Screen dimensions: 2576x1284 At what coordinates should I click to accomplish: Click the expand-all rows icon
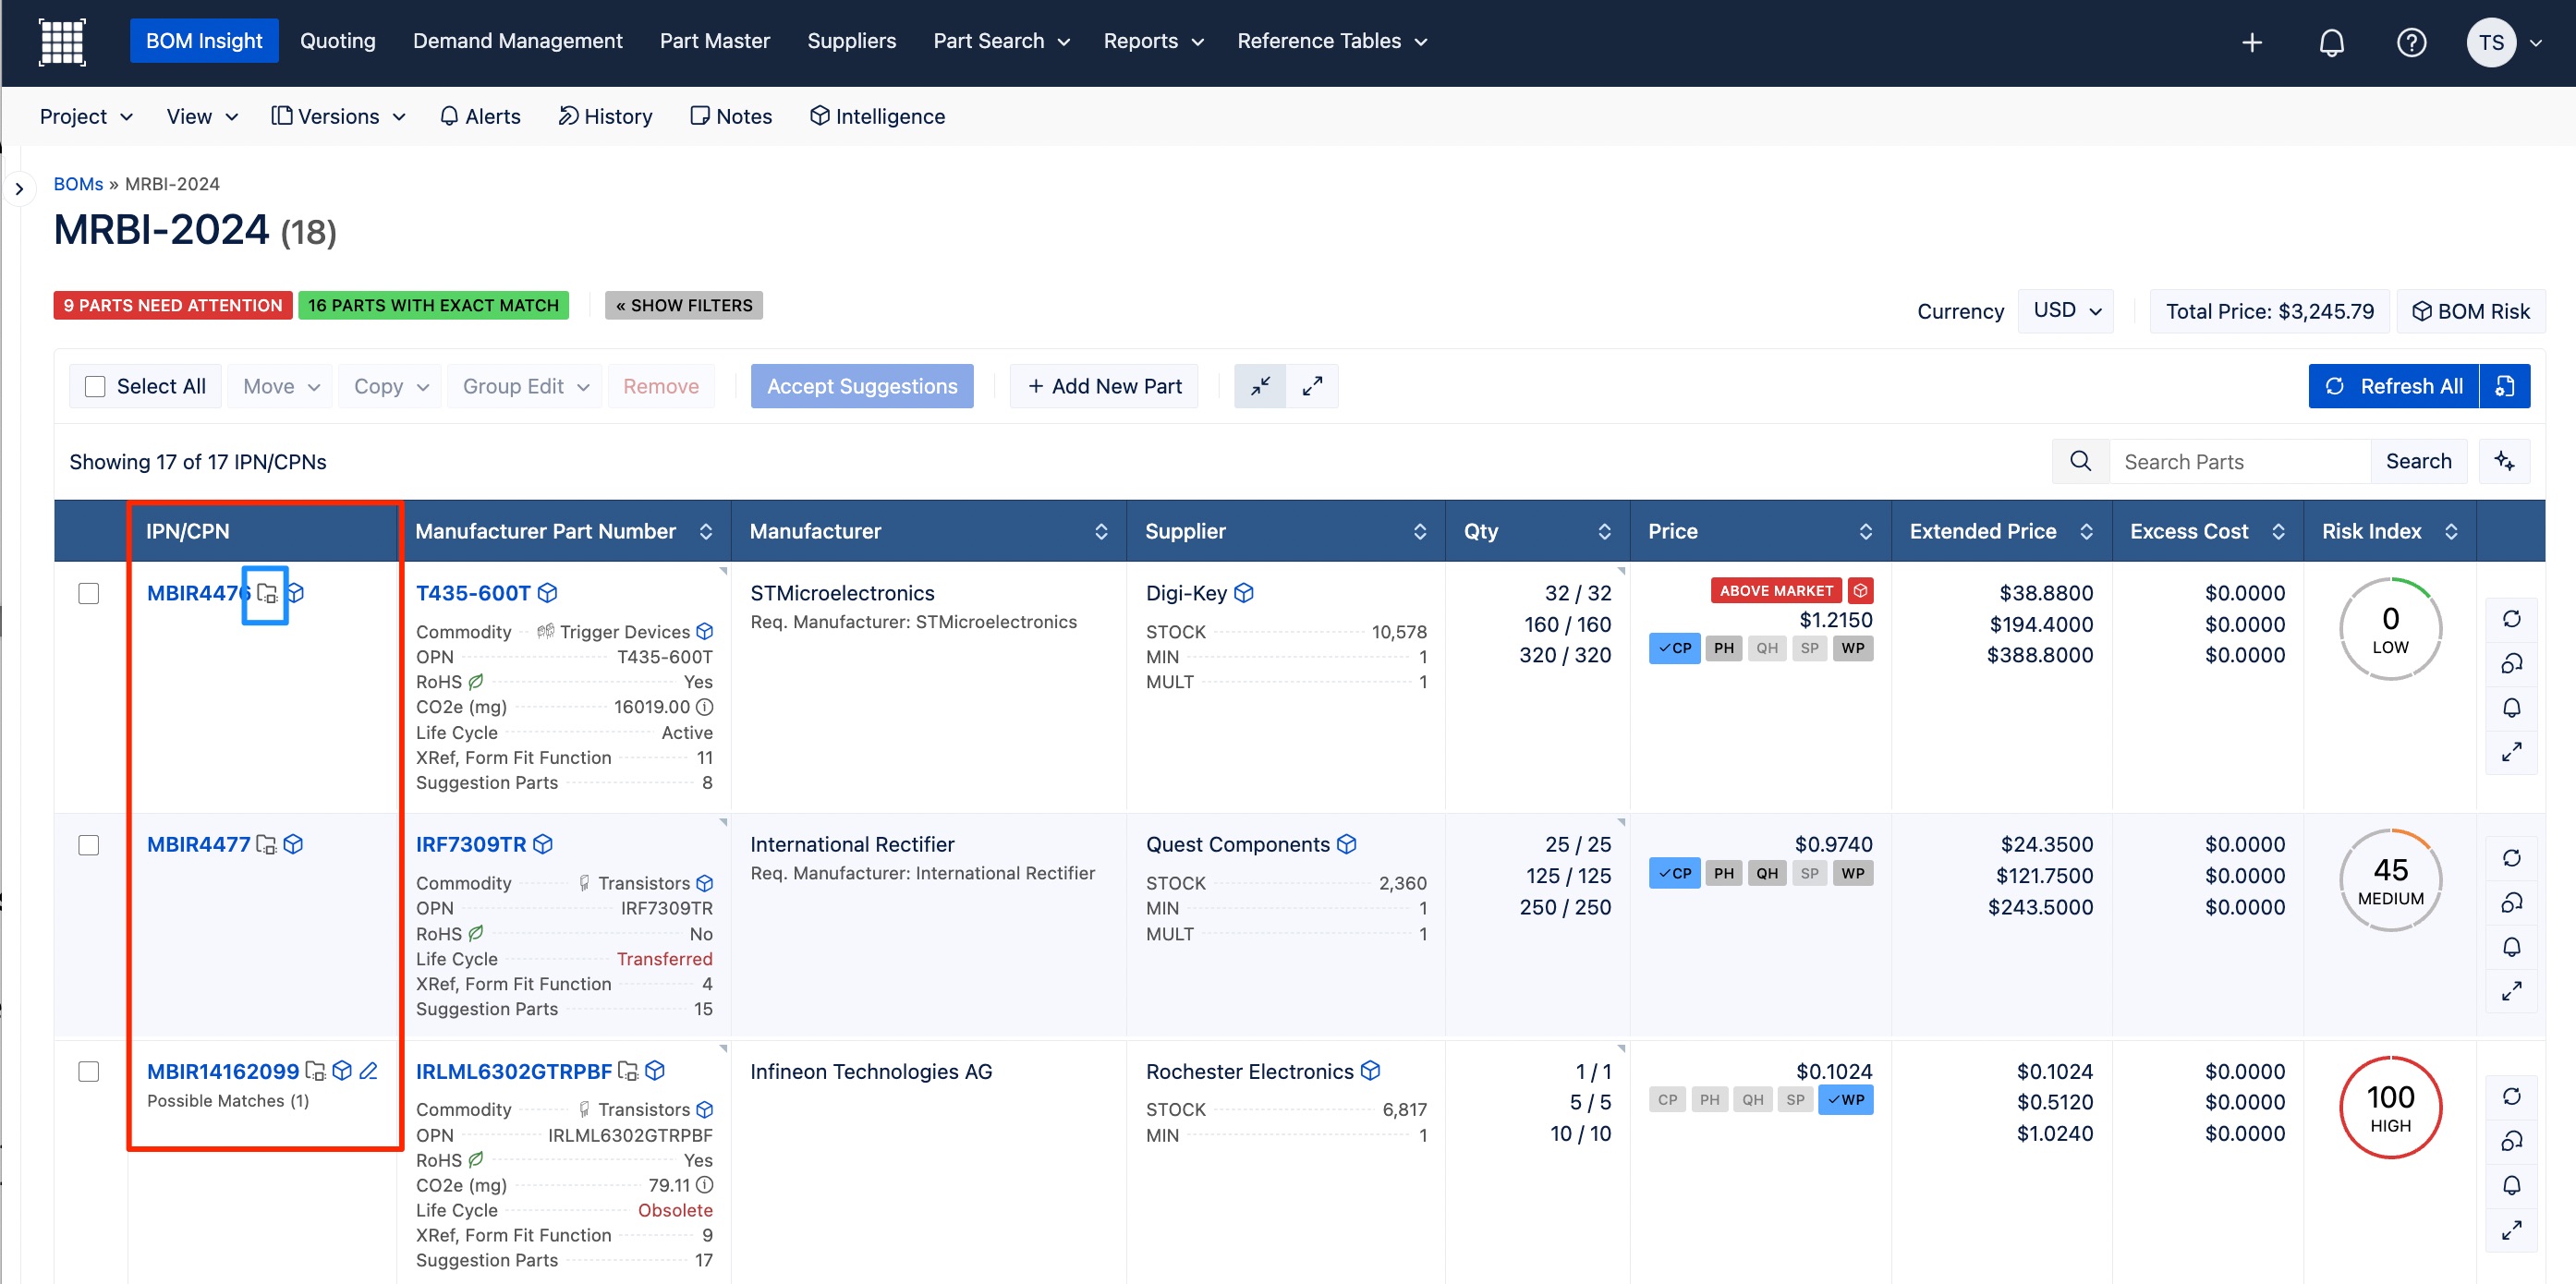point(1312,386)
